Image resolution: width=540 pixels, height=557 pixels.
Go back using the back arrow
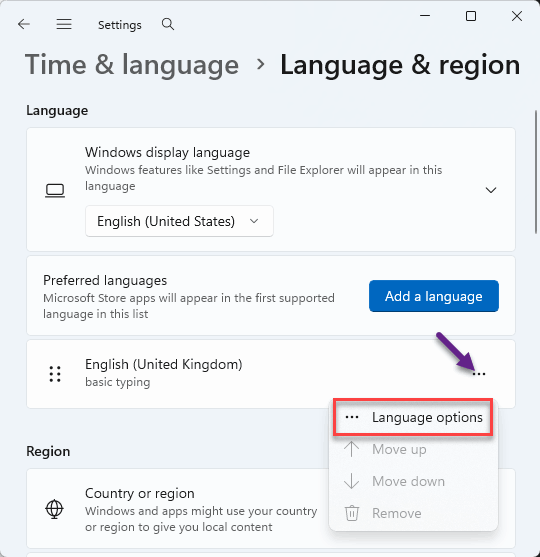click(x=24, y=24)
